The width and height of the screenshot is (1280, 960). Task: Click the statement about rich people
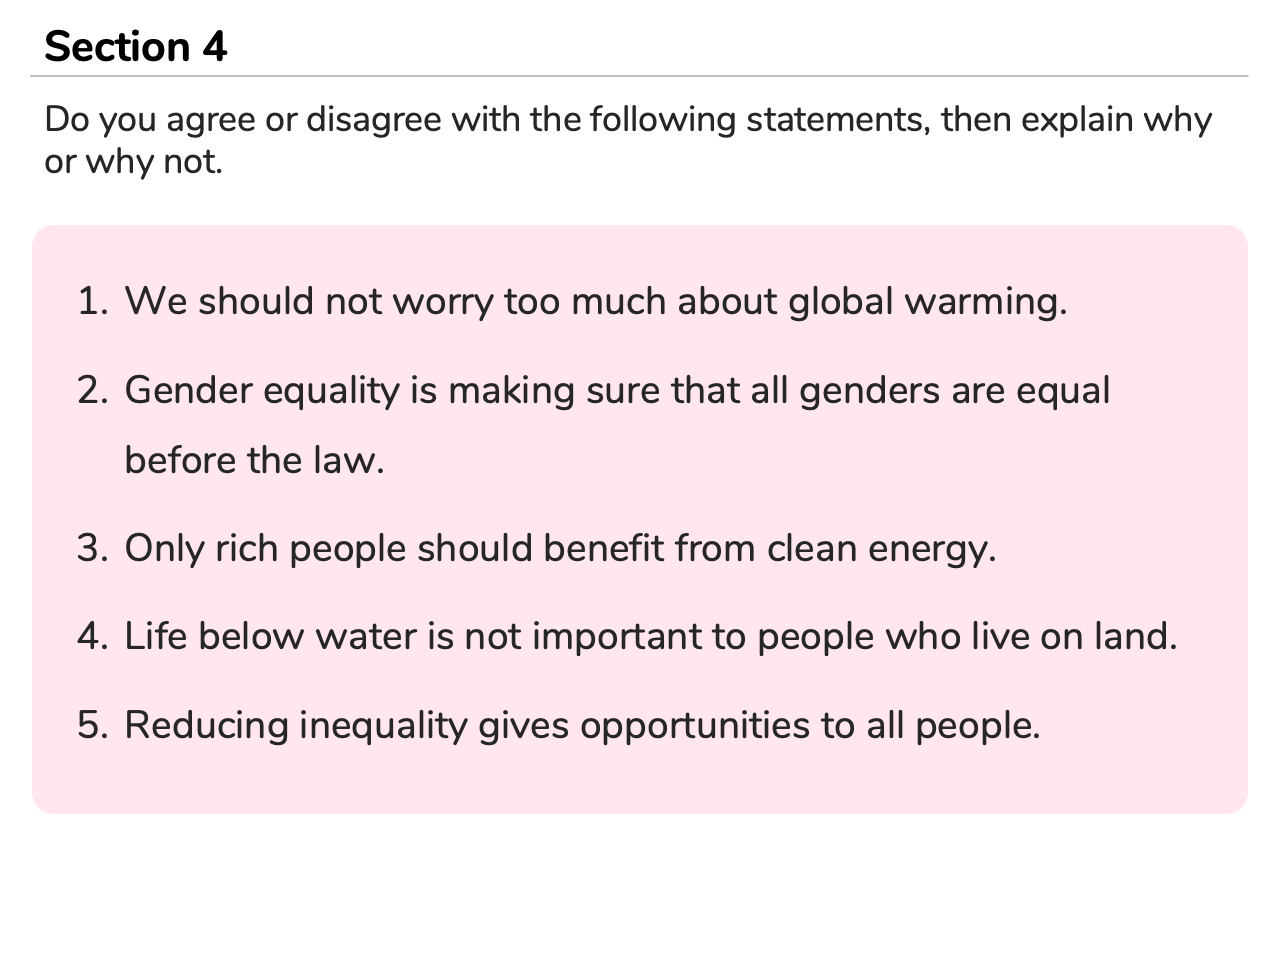pos(560,548)
